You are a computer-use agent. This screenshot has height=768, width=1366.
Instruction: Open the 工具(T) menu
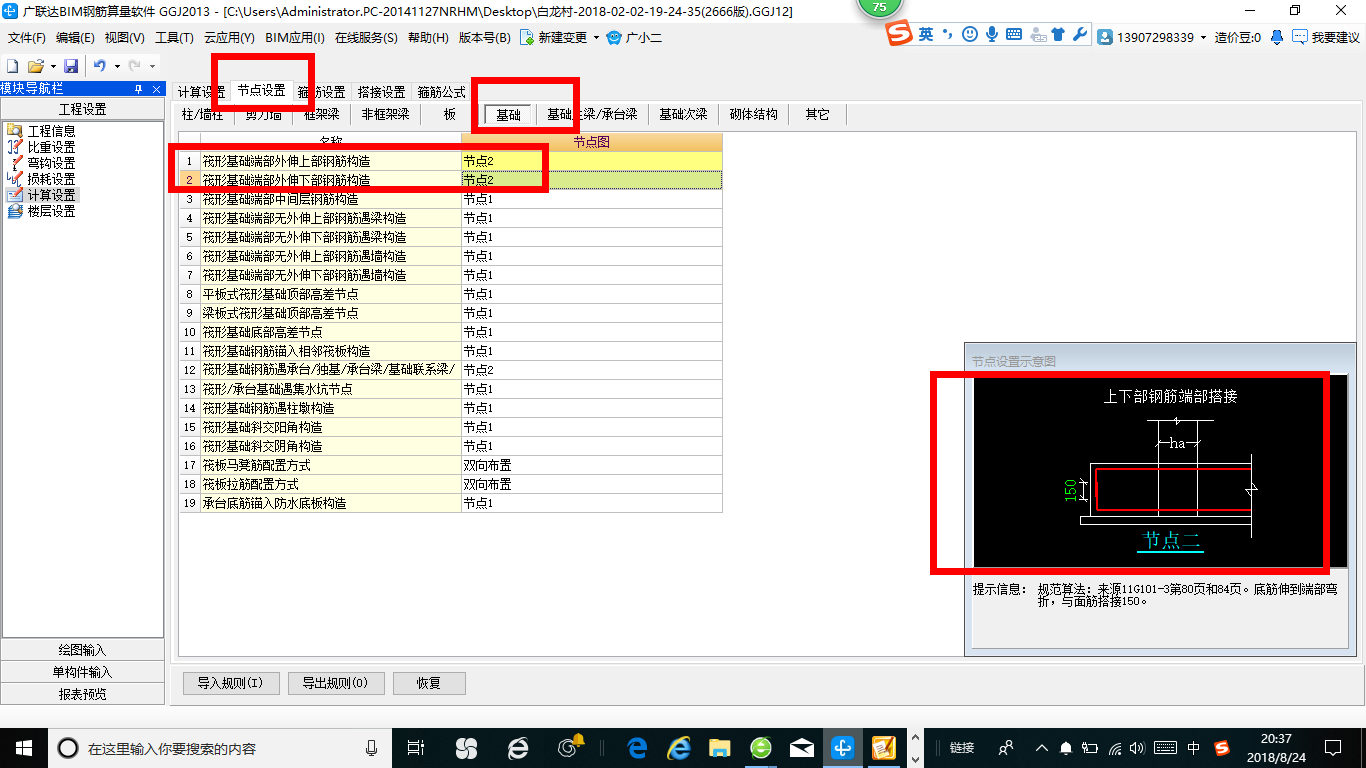point(174,38)
